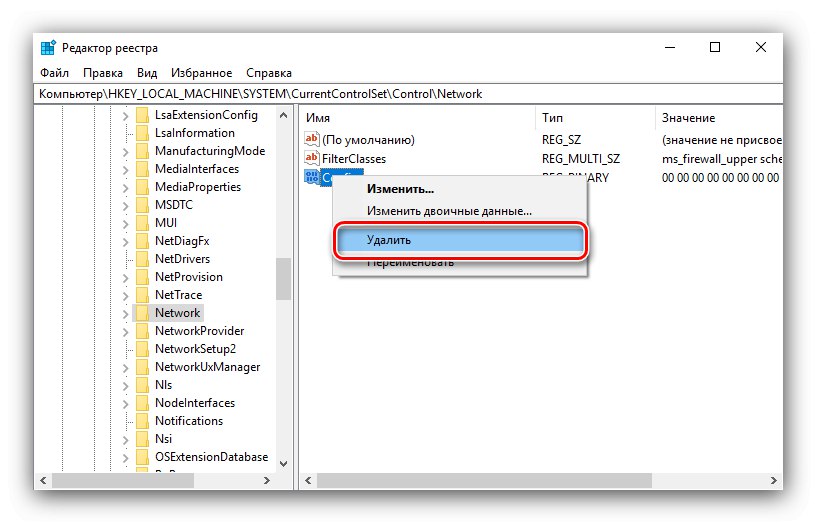Select the FilterClasses value name
This screenshot has width=816, height=523.
(354, 158)
